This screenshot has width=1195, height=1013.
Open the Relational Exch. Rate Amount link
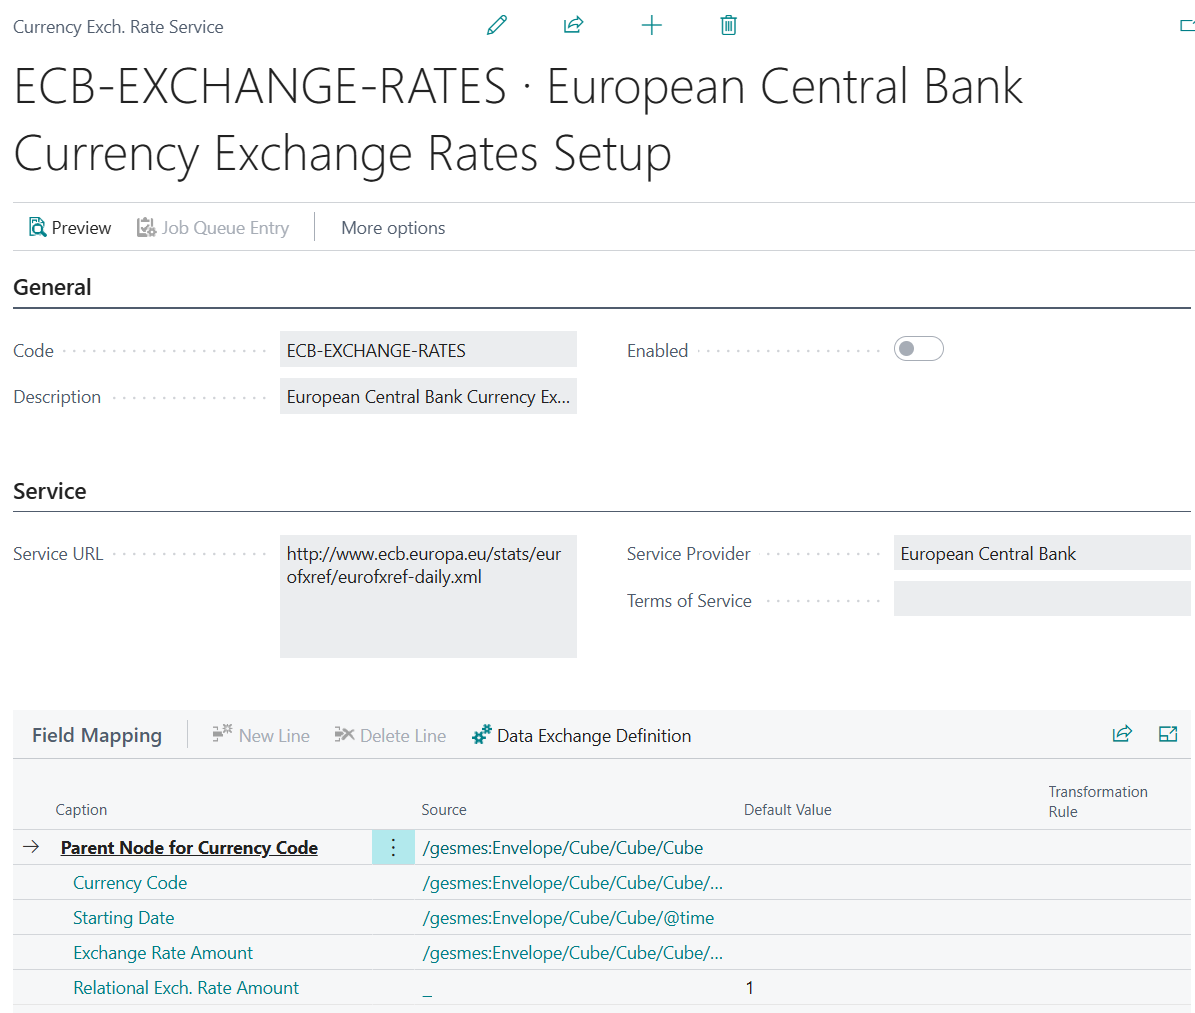coord(186,987)
